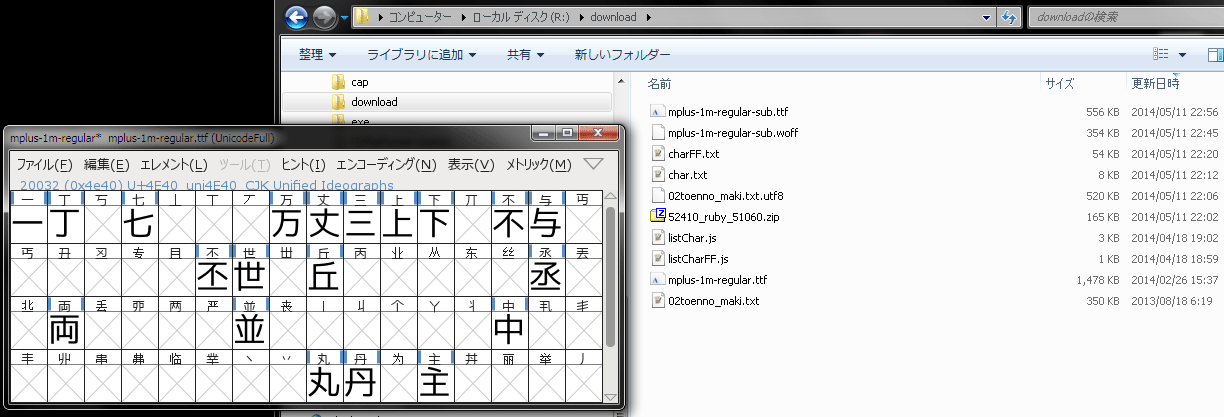Select the download folder icon in tree
Image resolution: width=1224 pixels, height=417 pixels.
pyautogui.click(x=338, y=102)
